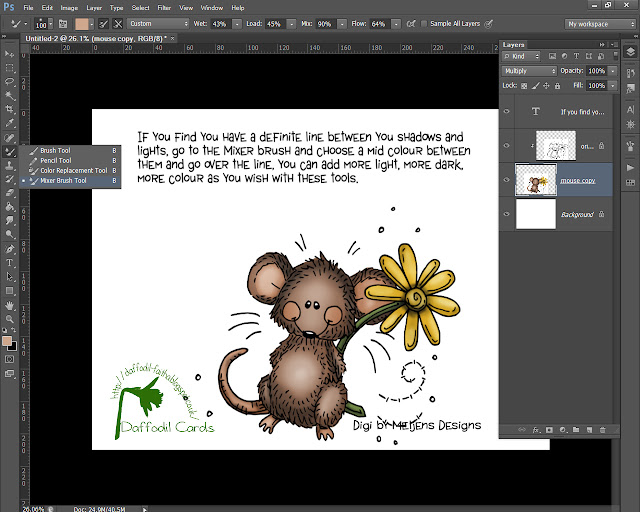This screenshot has height=512, width=640.
Task: Select the Zoom tool in toolbox
Action: point(9,319)
